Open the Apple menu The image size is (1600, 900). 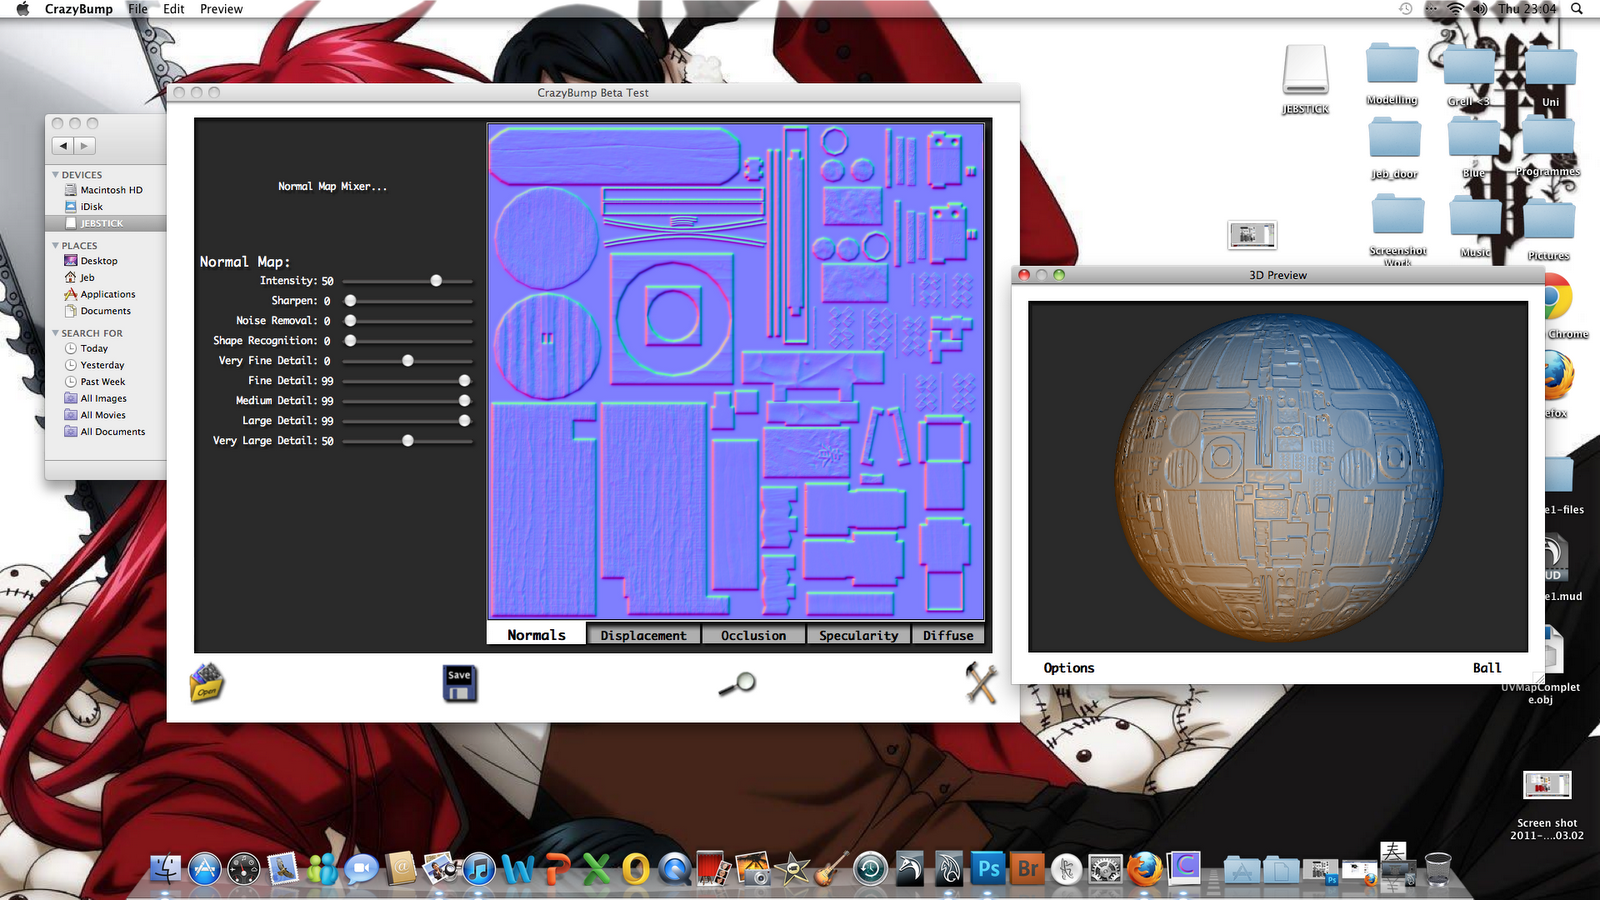click(22, 9)
